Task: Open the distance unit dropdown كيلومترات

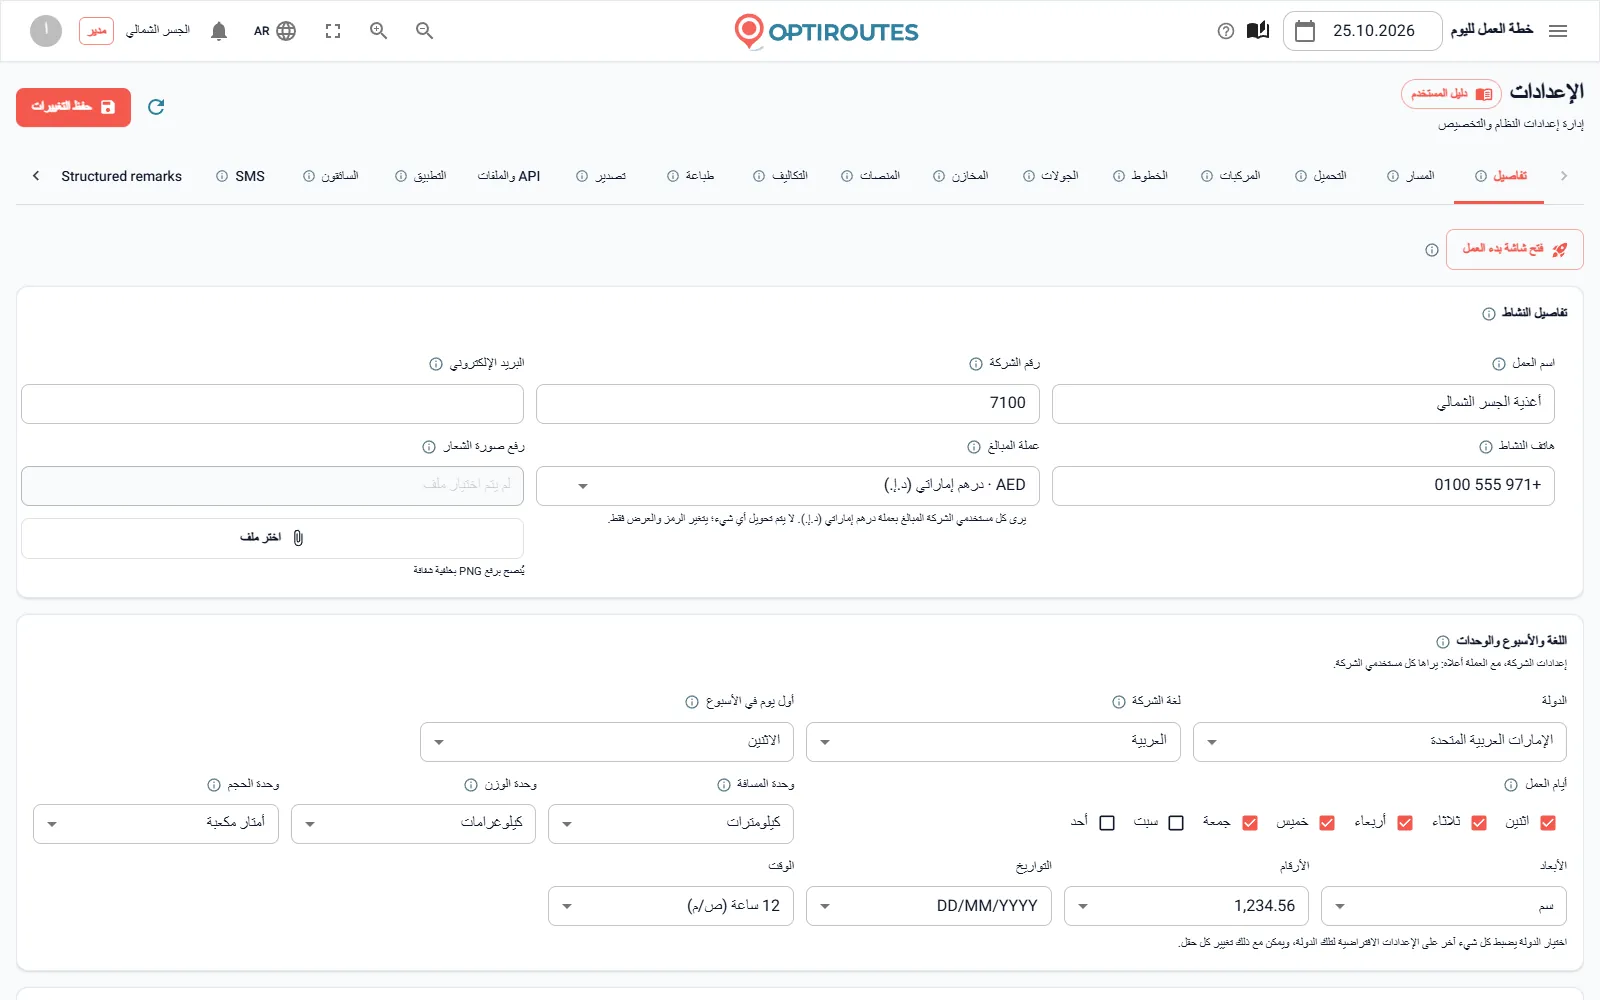Action: pyautogui.click(x=671, y=824)
